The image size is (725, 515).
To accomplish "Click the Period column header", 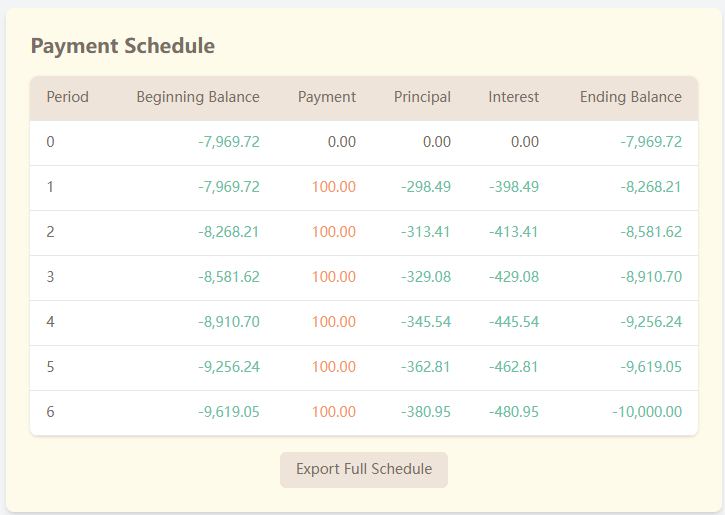I will pos(67,97).
